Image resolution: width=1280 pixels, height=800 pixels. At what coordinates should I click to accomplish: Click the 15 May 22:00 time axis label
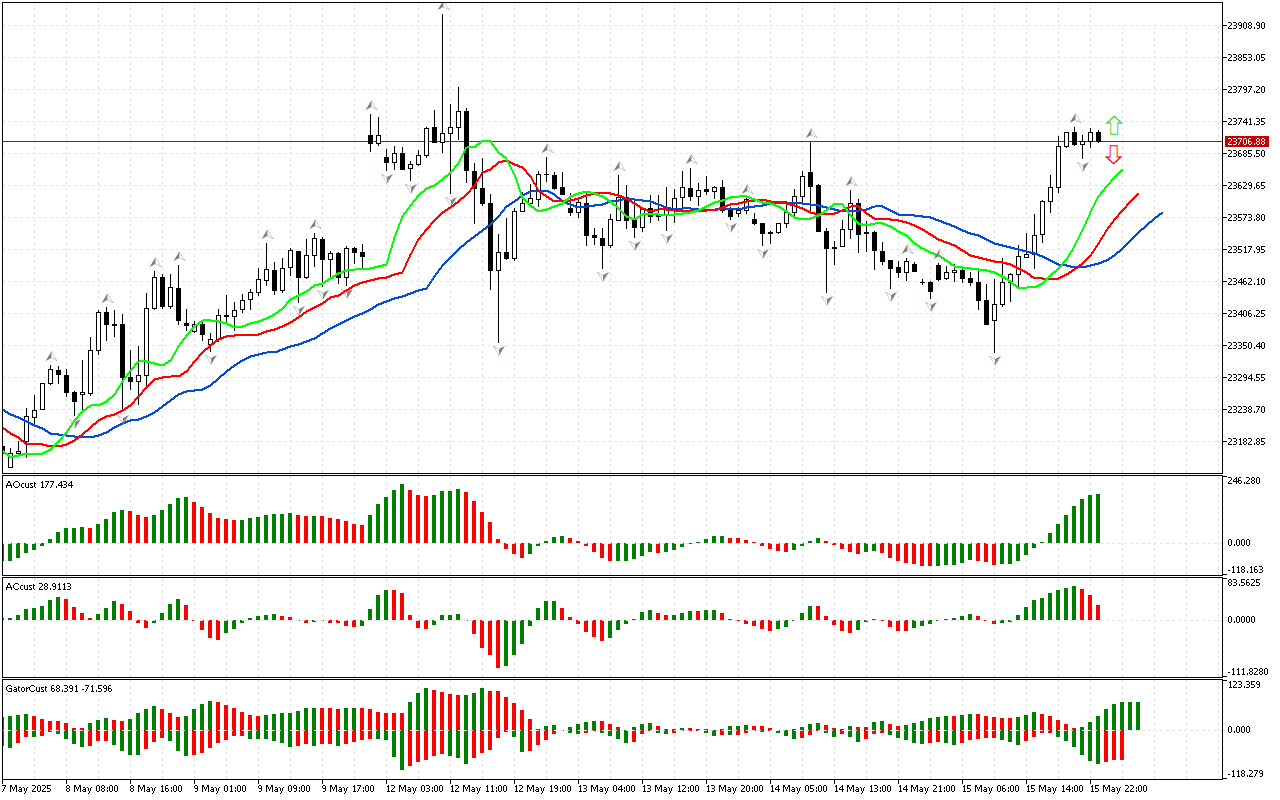(1119, 788)
